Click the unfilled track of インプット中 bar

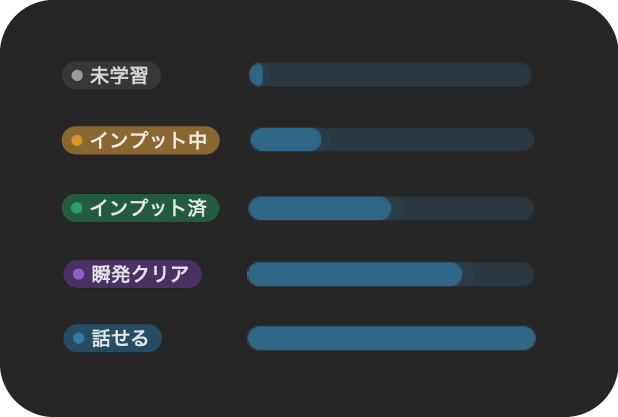click(x=430, y=140)
